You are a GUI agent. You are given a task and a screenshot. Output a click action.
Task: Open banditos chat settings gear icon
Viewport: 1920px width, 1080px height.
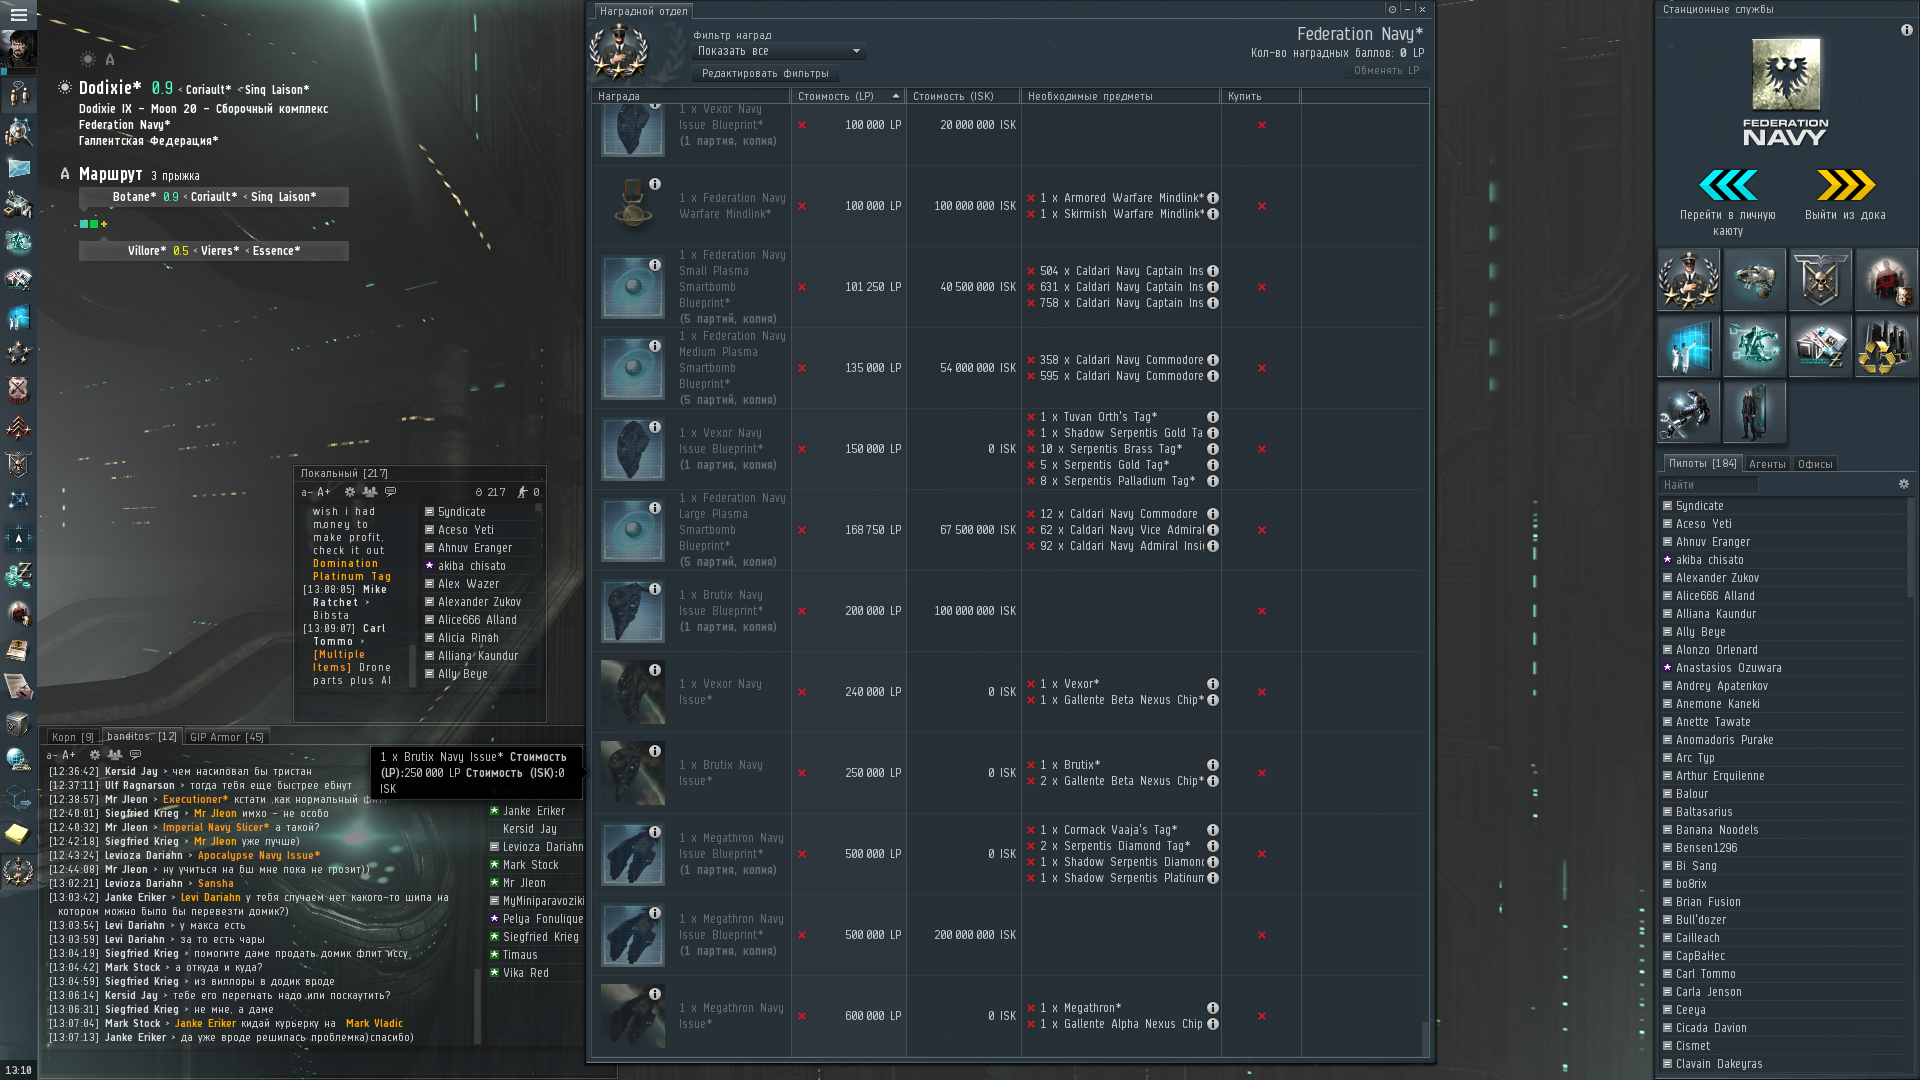(95, 755)
